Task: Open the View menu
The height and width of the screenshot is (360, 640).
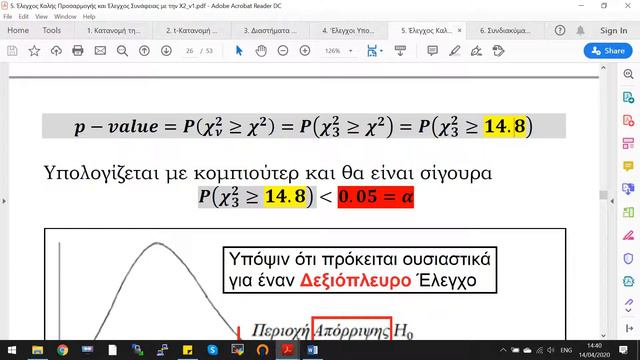Action: [41, 17]
